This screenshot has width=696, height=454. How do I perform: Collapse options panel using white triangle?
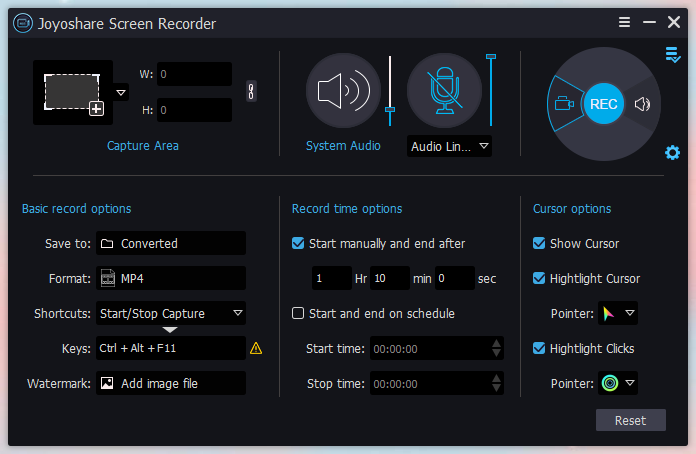(x=170, y=330)
